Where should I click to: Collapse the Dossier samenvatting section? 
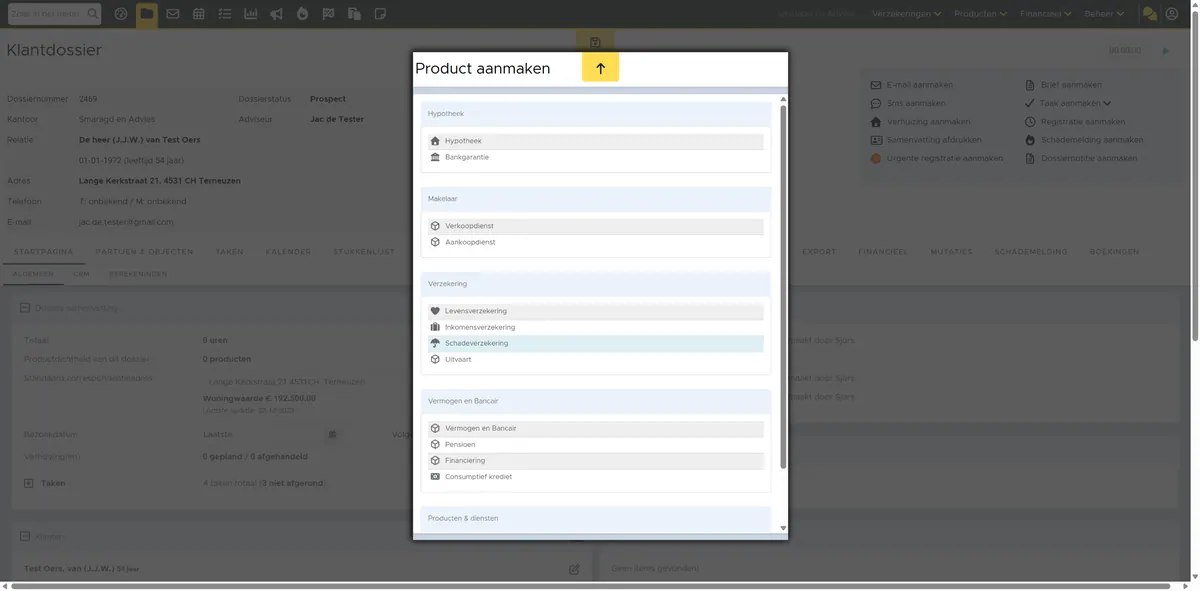pyautogui.click(x=25, y=308)
